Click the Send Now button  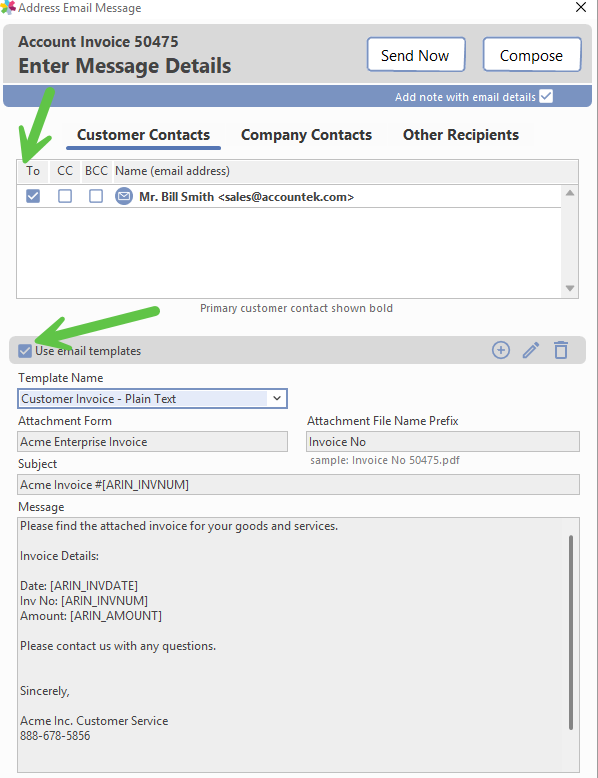(416, 55)
